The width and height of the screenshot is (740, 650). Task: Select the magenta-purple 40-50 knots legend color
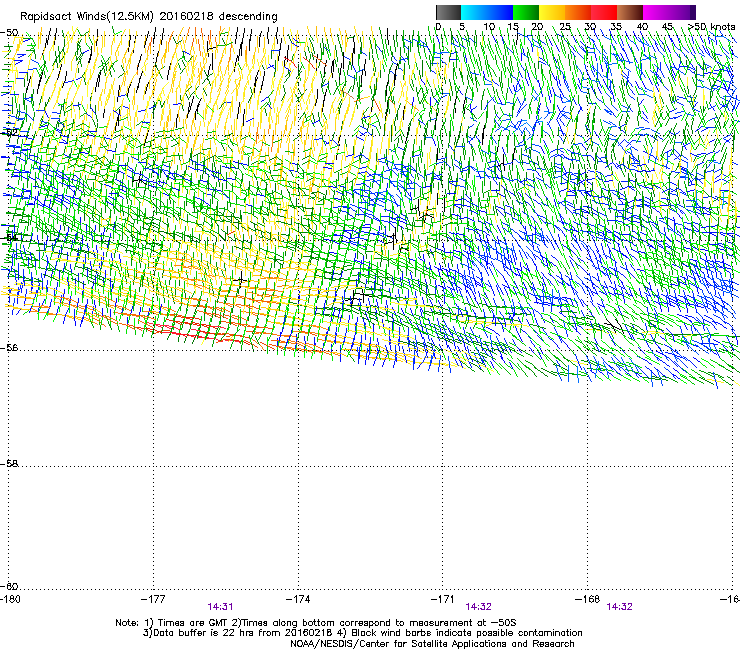[x=669, y=12]
